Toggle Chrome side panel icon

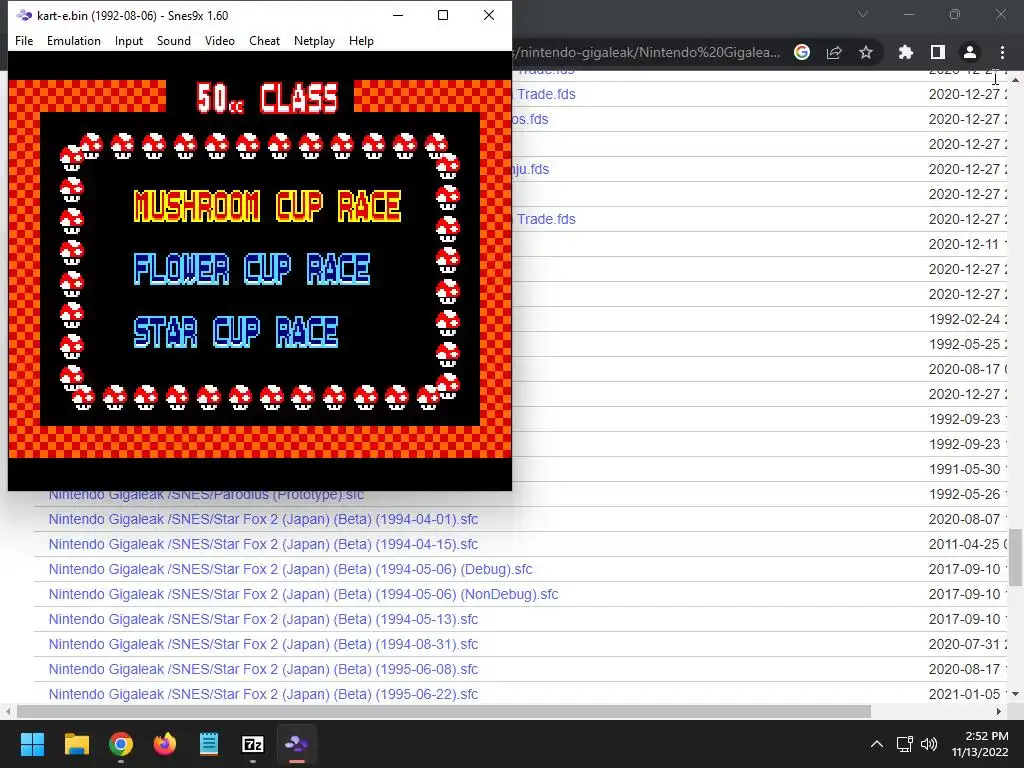938,52
